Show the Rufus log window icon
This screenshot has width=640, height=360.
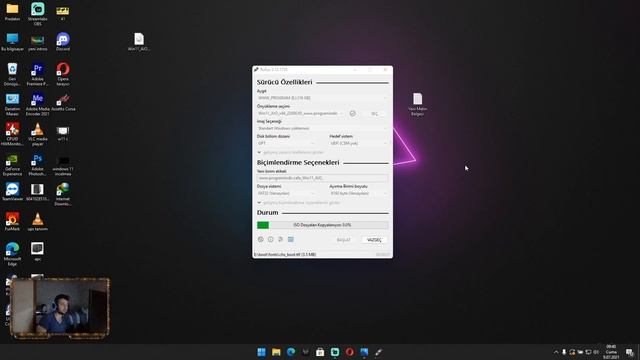(x=291, y=240)
